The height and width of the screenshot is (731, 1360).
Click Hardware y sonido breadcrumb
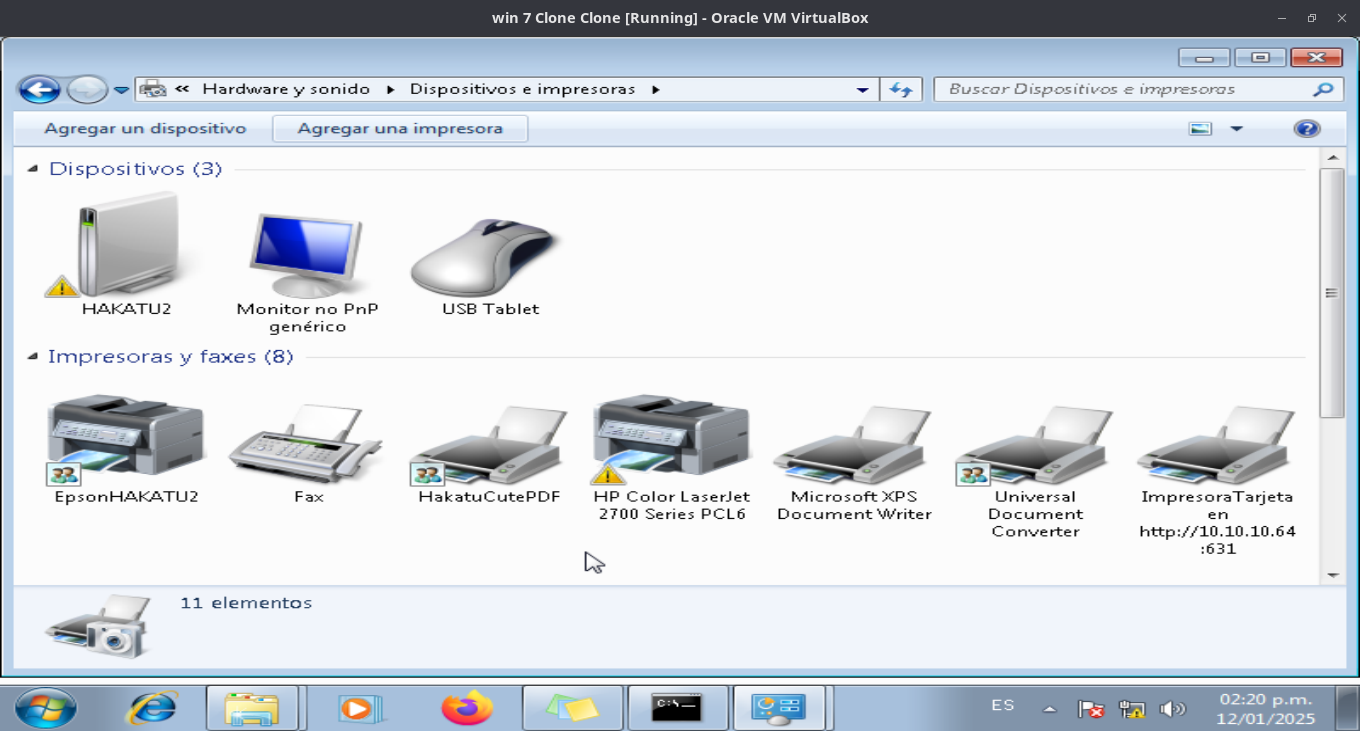[286, 89]
